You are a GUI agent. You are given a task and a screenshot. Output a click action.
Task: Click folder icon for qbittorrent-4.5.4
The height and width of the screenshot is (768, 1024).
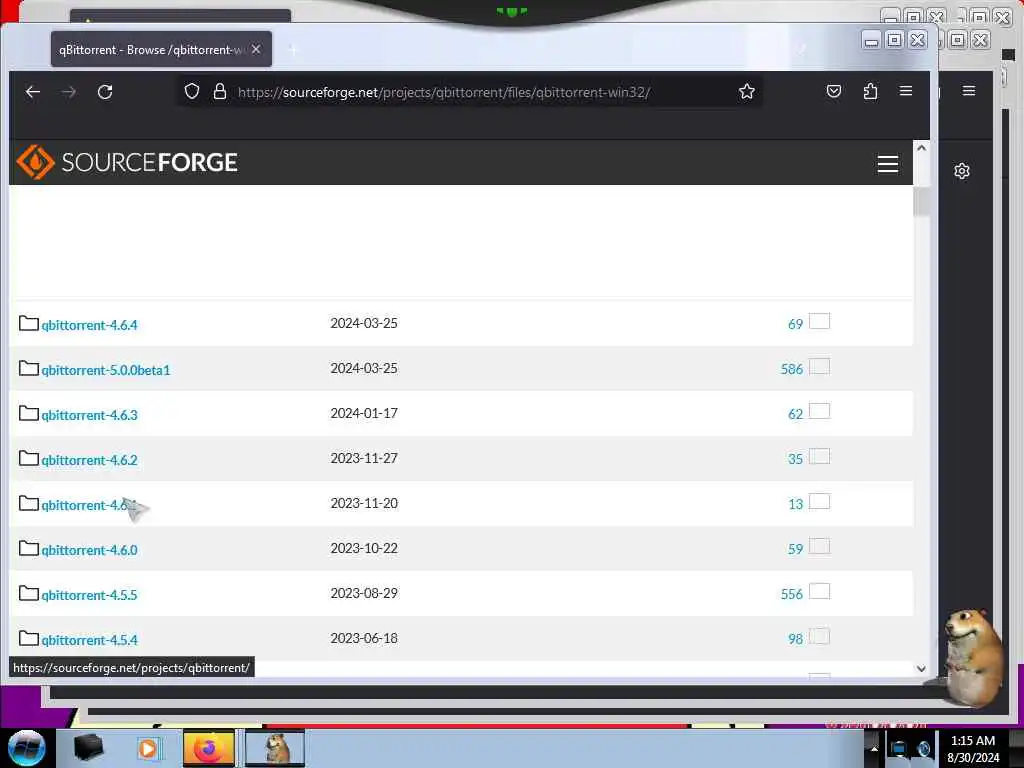coord(29,639)
